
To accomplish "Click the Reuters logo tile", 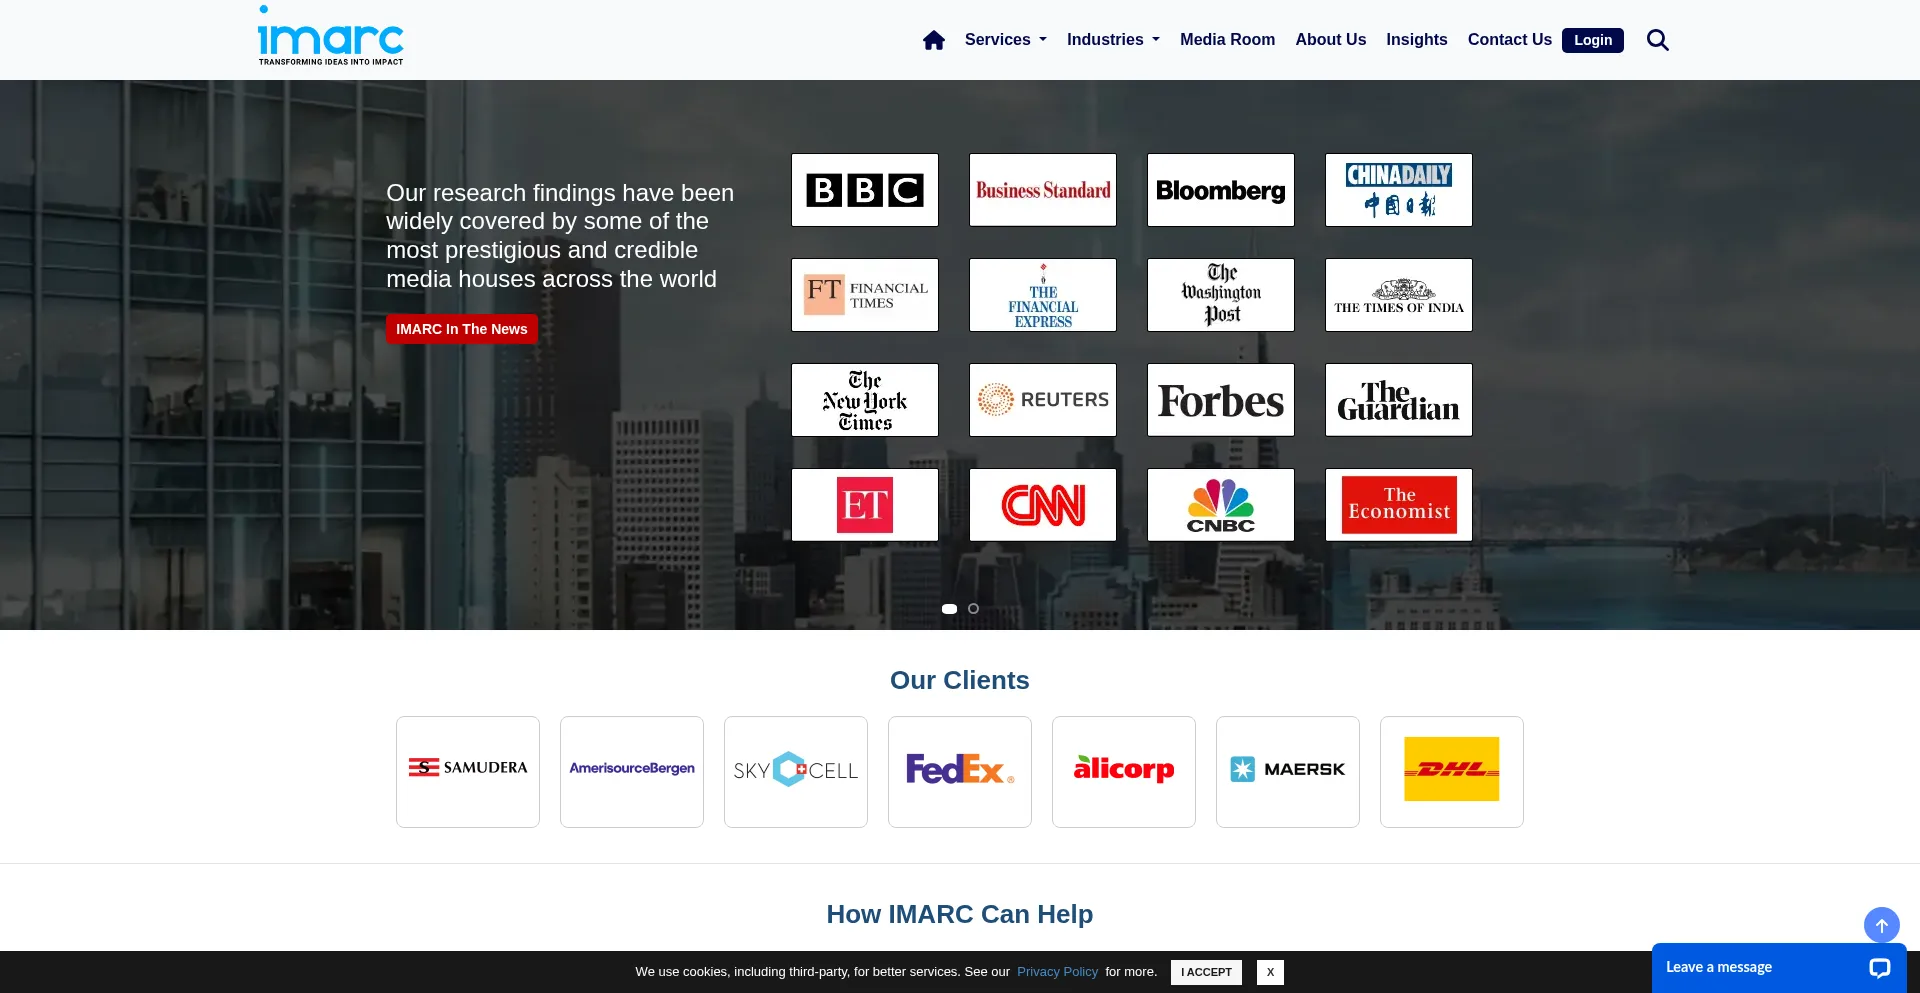I will (1043, 400).
